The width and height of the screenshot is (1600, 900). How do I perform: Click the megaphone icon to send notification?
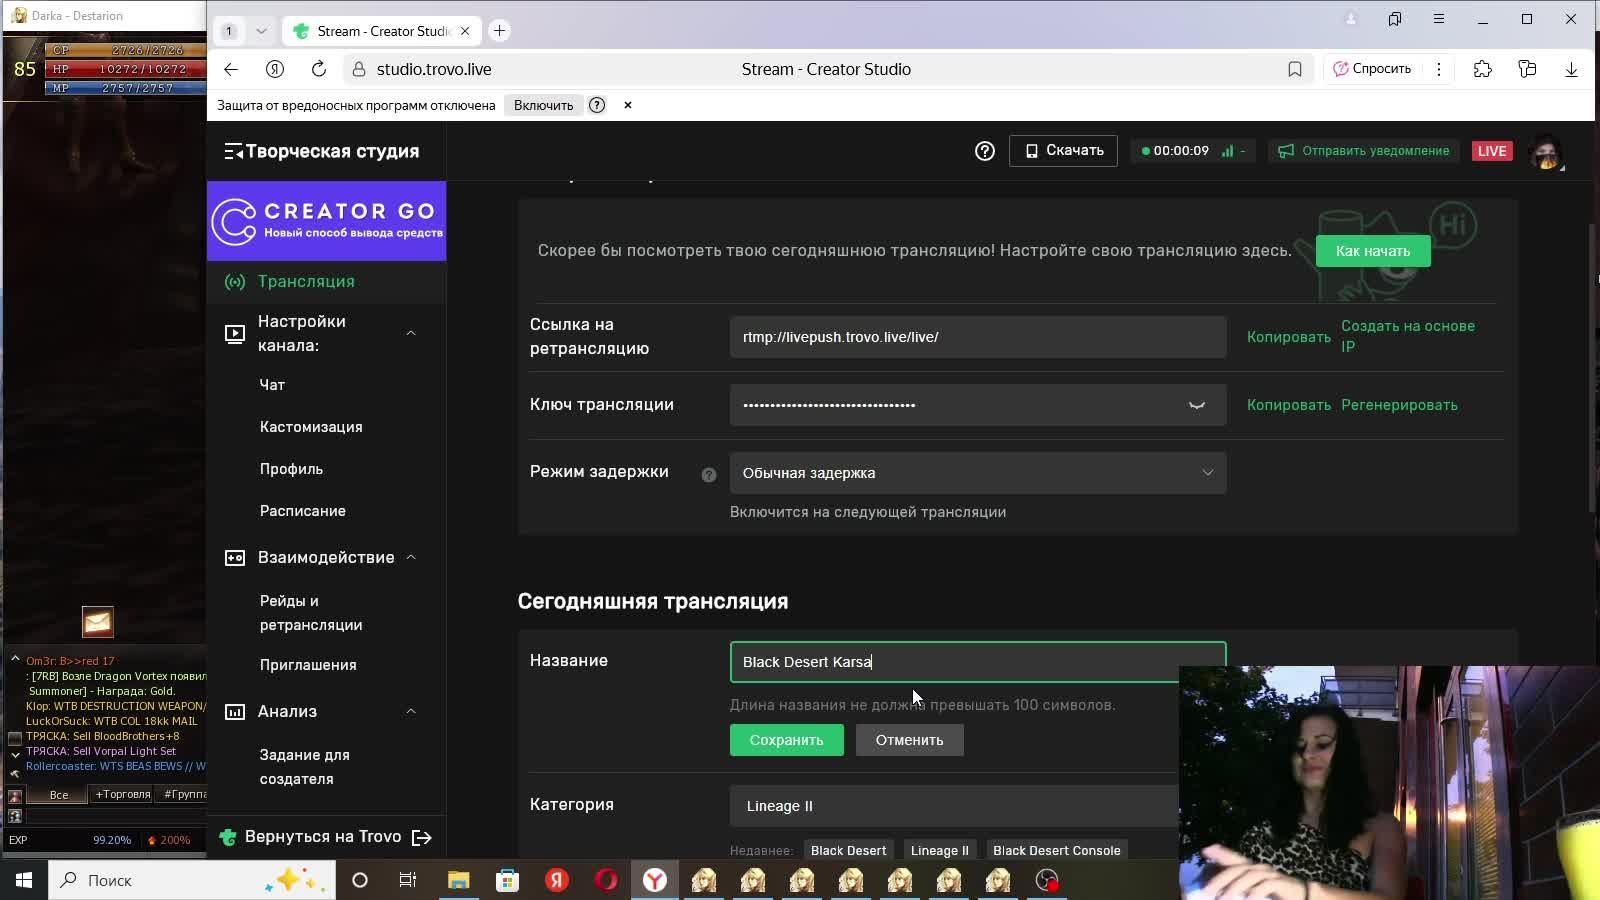(1285, 151)
